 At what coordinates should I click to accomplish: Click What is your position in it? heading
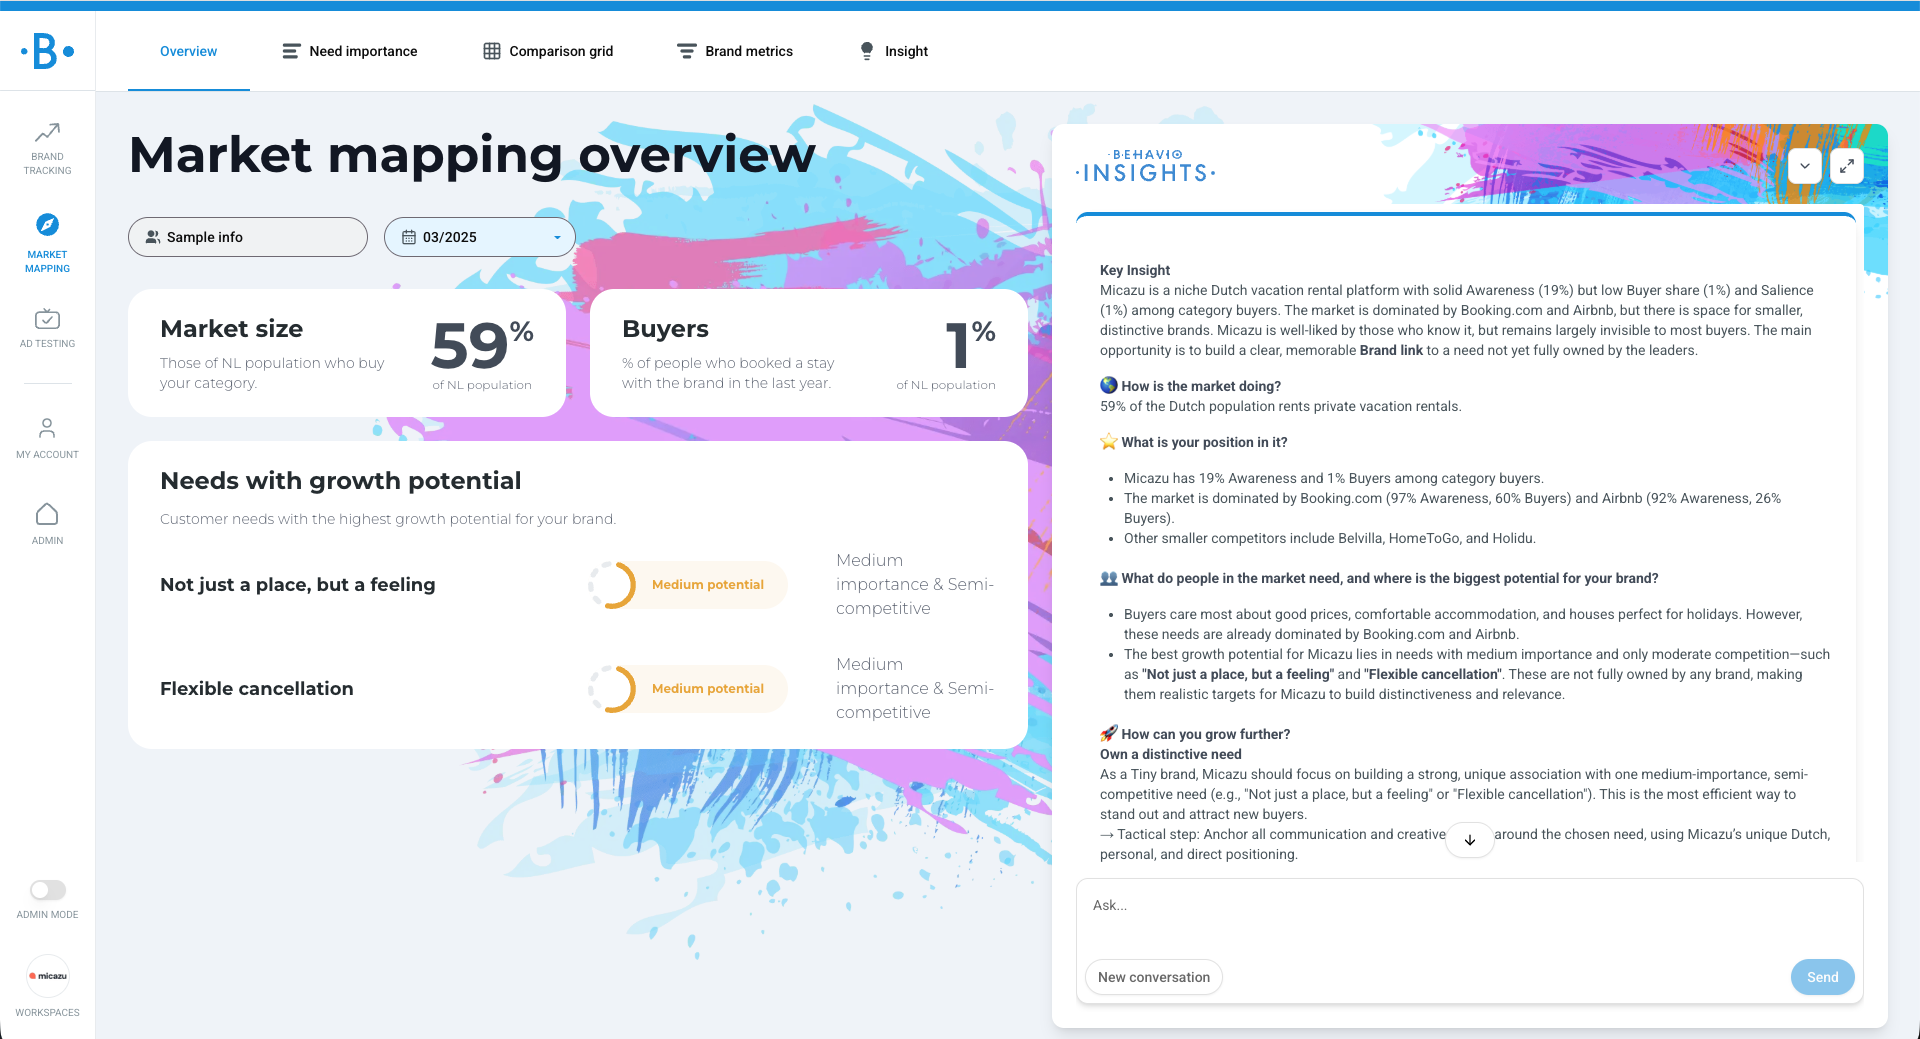[x=1204, y=442]
